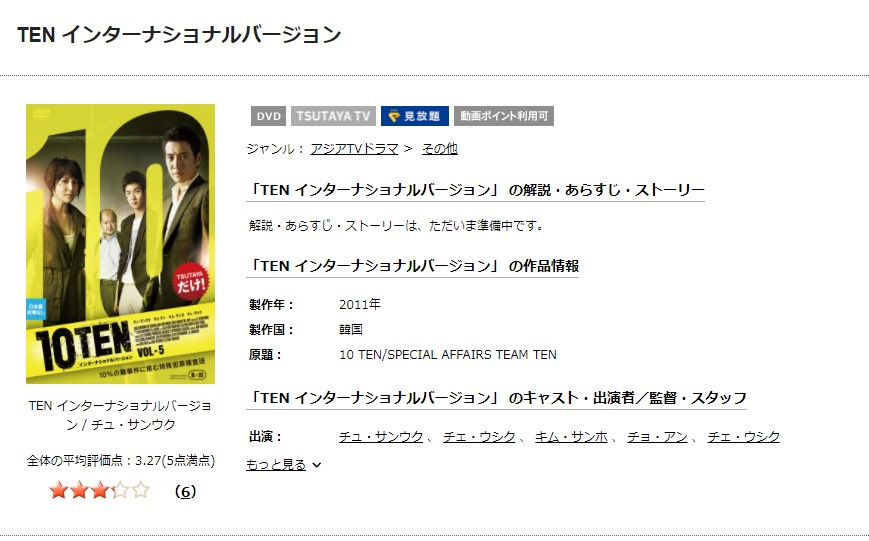
Task: Open the アジアTVドラマ genre link
Action: tap(354, 149)
